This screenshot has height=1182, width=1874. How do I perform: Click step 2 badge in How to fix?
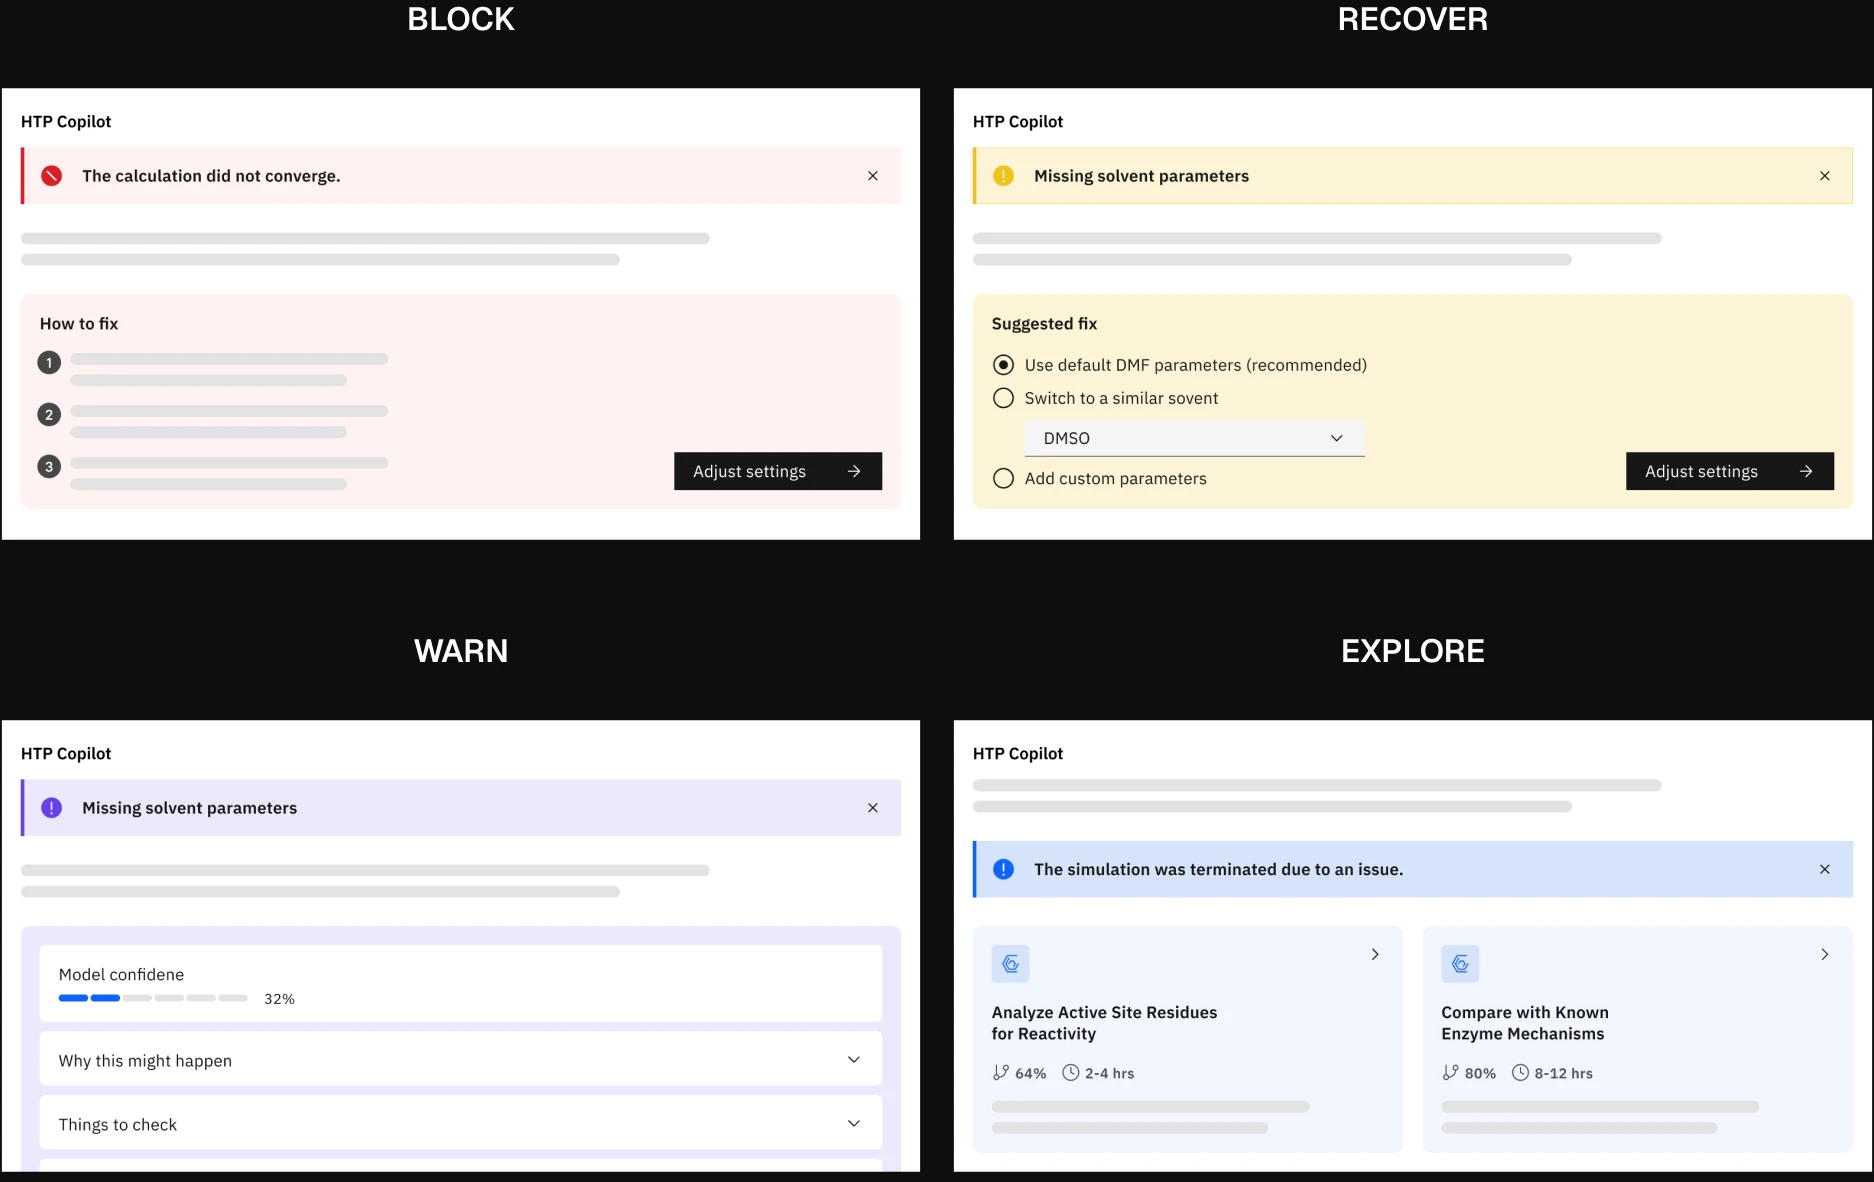click(49, 415)
